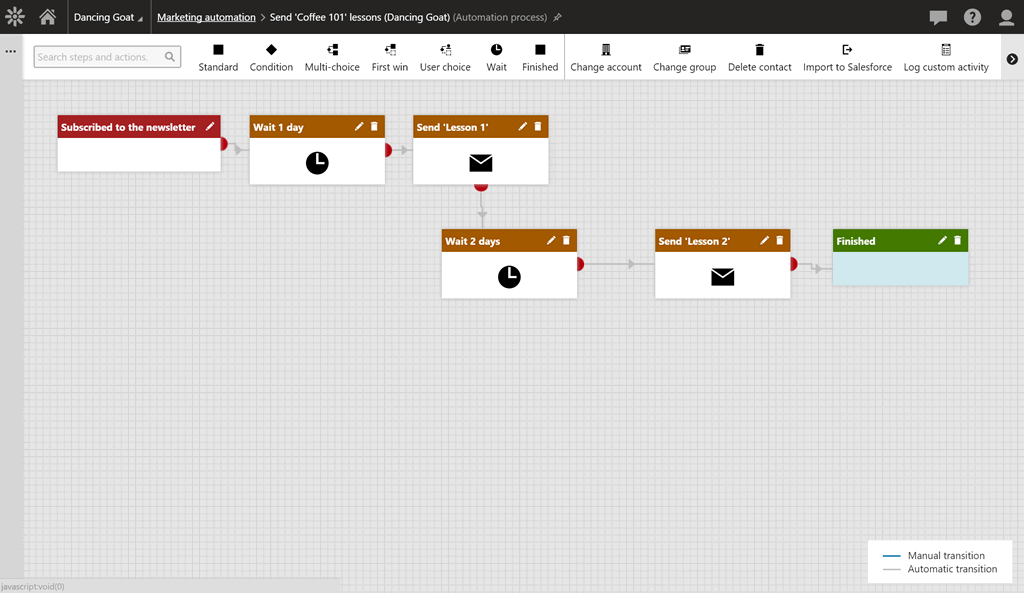Click the red connector on 'Wait 2 days'
The image size is (1024, 593).
[580, 264]
